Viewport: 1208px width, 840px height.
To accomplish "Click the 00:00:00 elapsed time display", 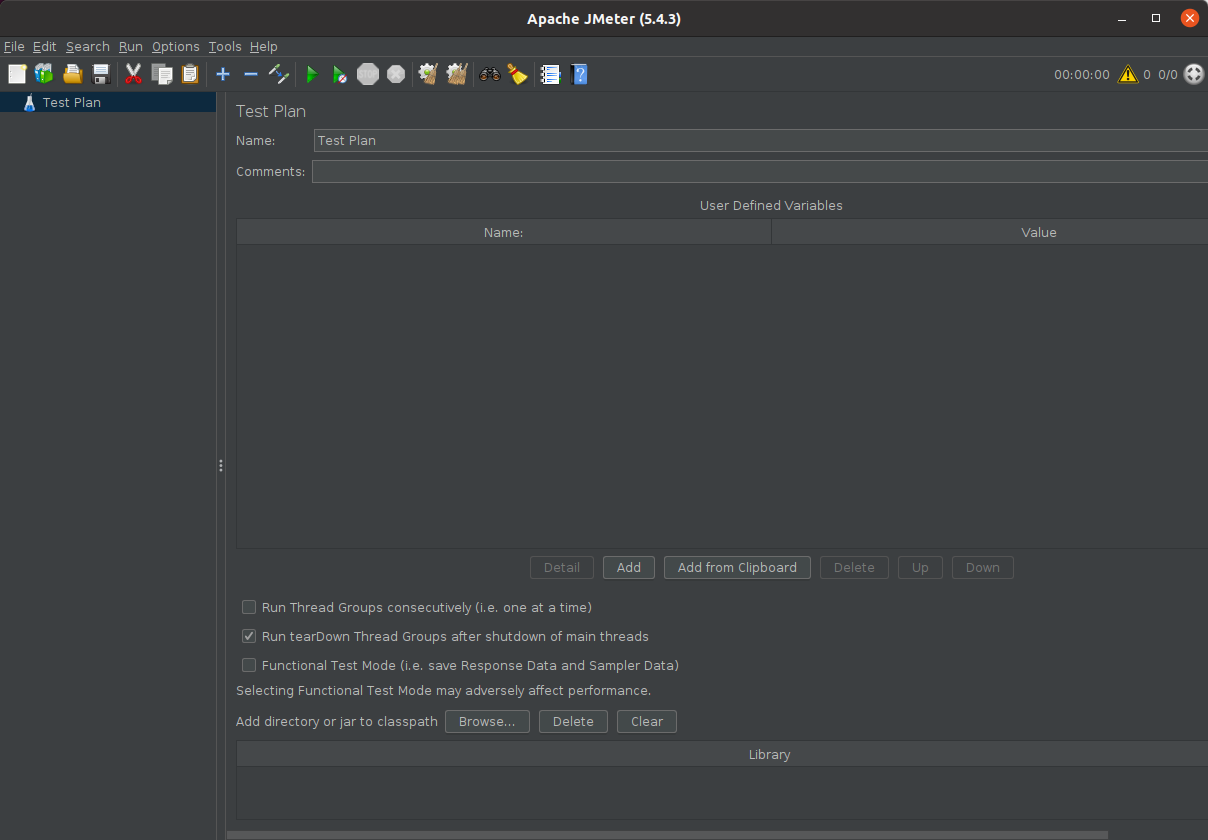I will click(1082, 74).
